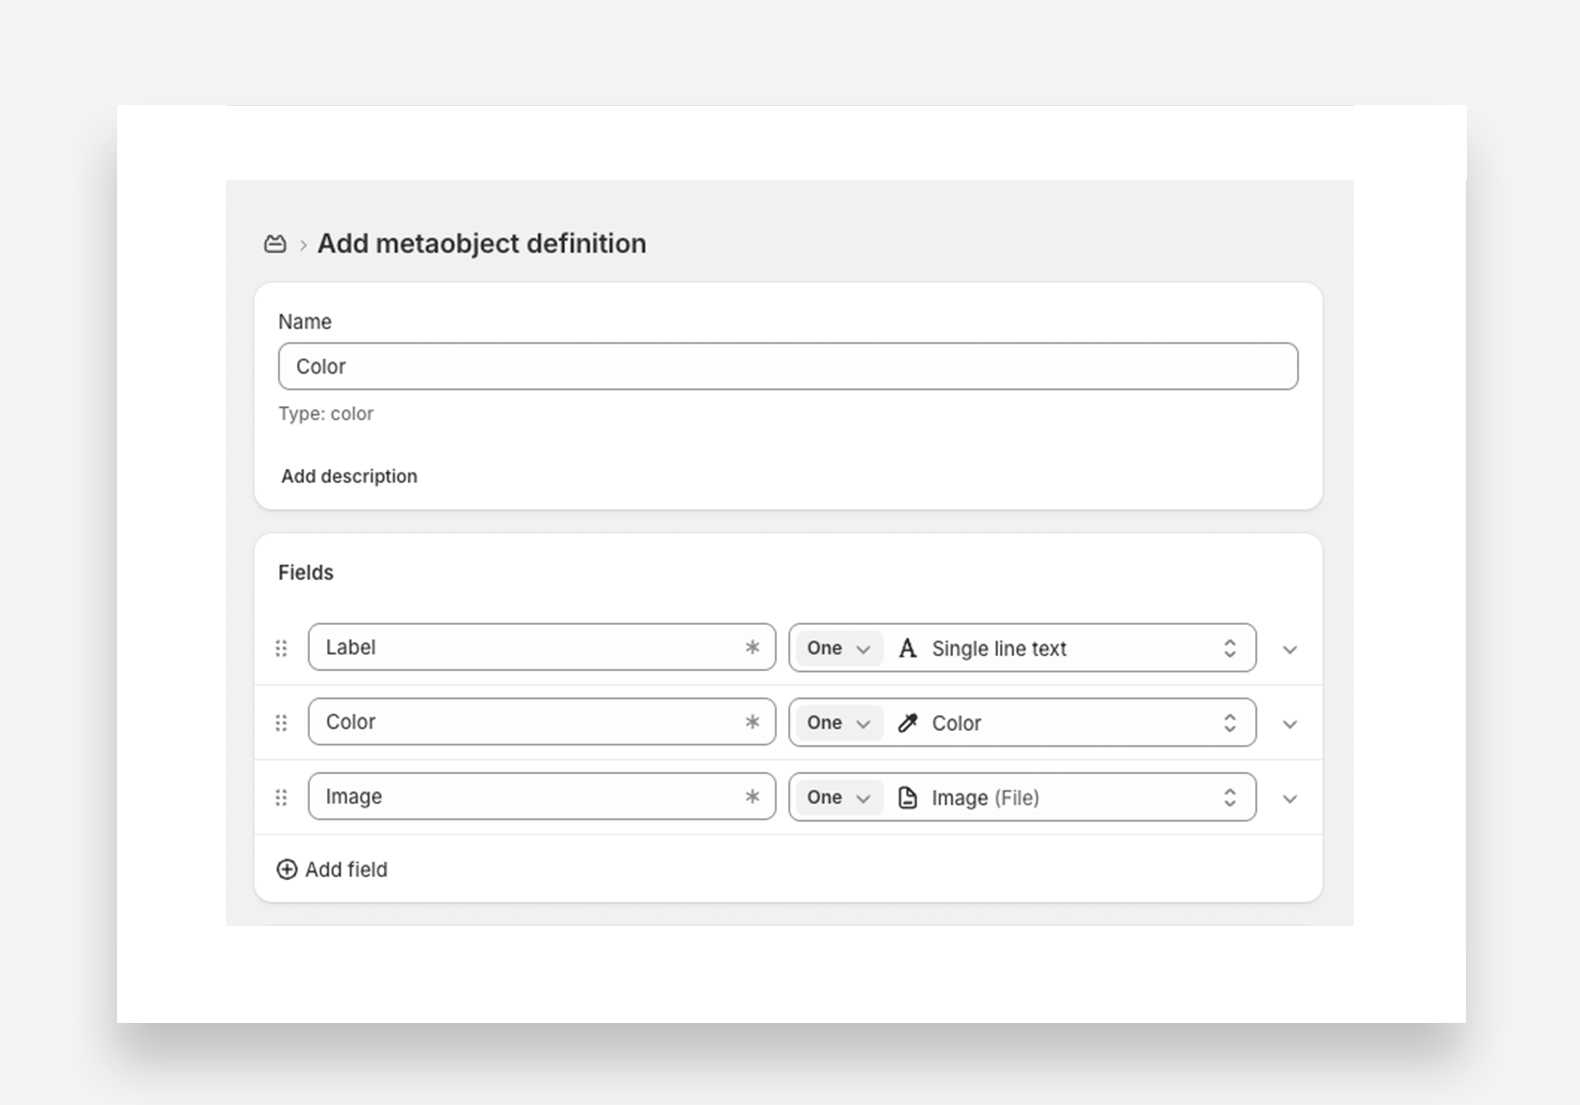Click the Color field name input

(542, 721)
